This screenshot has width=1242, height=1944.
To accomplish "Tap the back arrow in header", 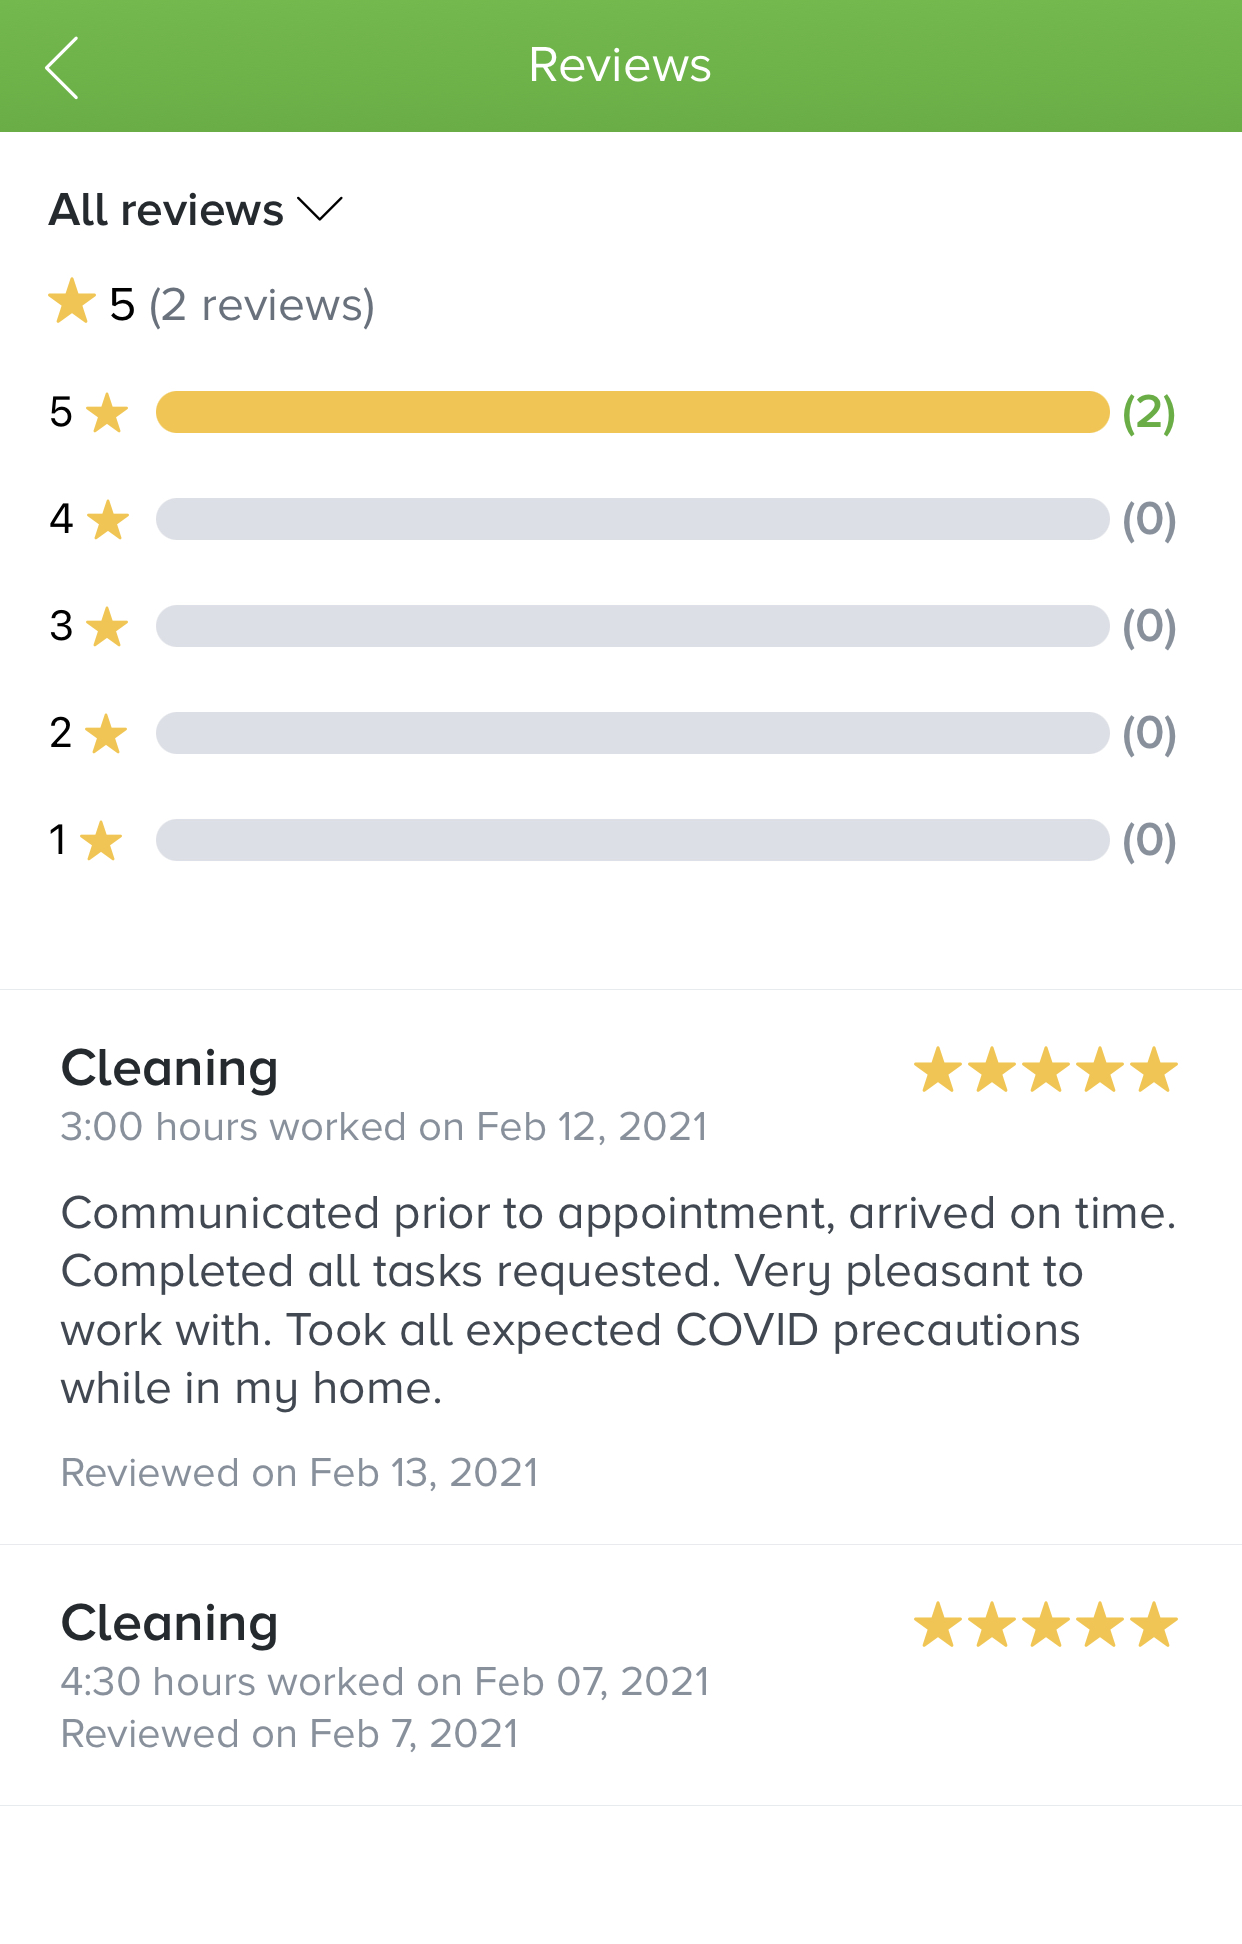I will pyautogui.click(x=62, y=68).
